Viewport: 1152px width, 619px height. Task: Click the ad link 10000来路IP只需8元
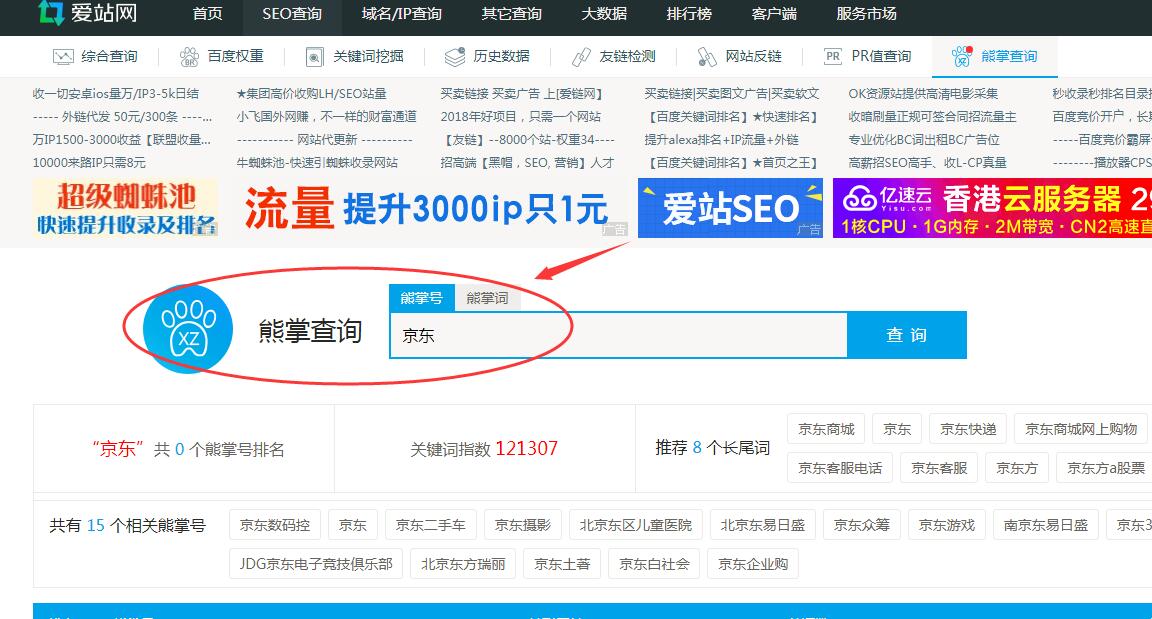(89, 162)
